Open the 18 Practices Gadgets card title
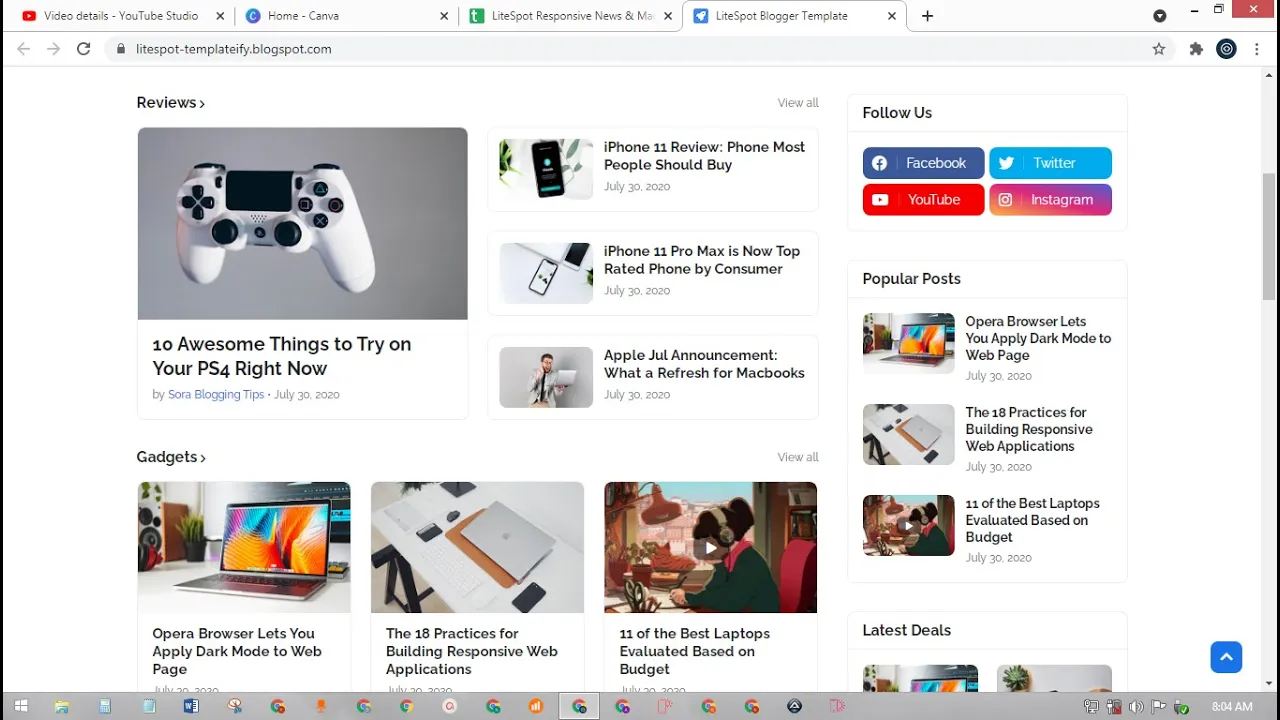Image resolution: width=1280 pixels, height=720 pixels. pos(472,651)
